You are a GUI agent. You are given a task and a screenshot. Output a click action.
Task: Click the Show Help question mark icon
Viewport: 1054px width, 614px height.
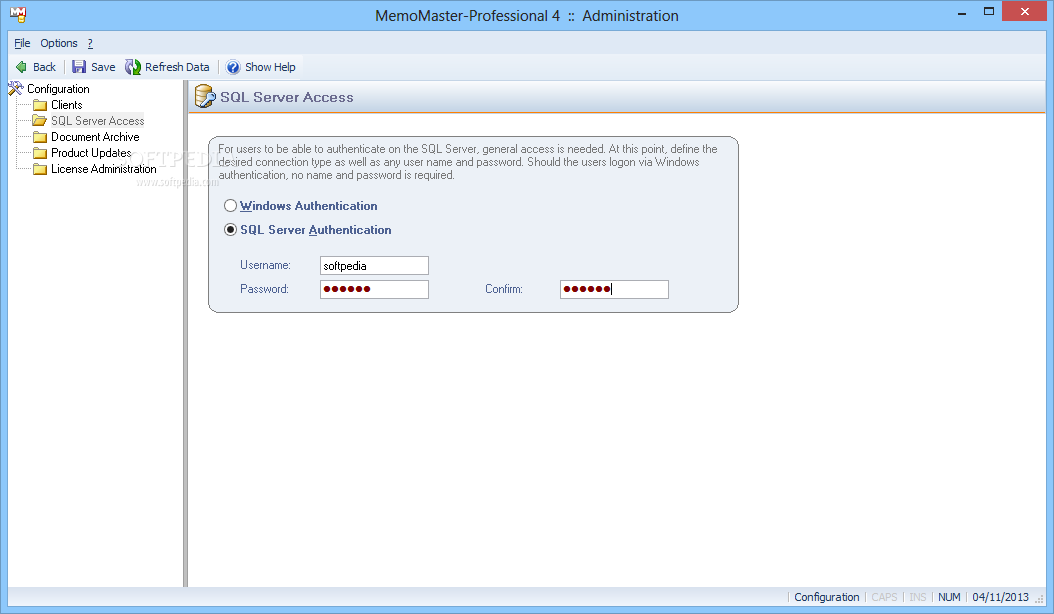pos(233,67)
